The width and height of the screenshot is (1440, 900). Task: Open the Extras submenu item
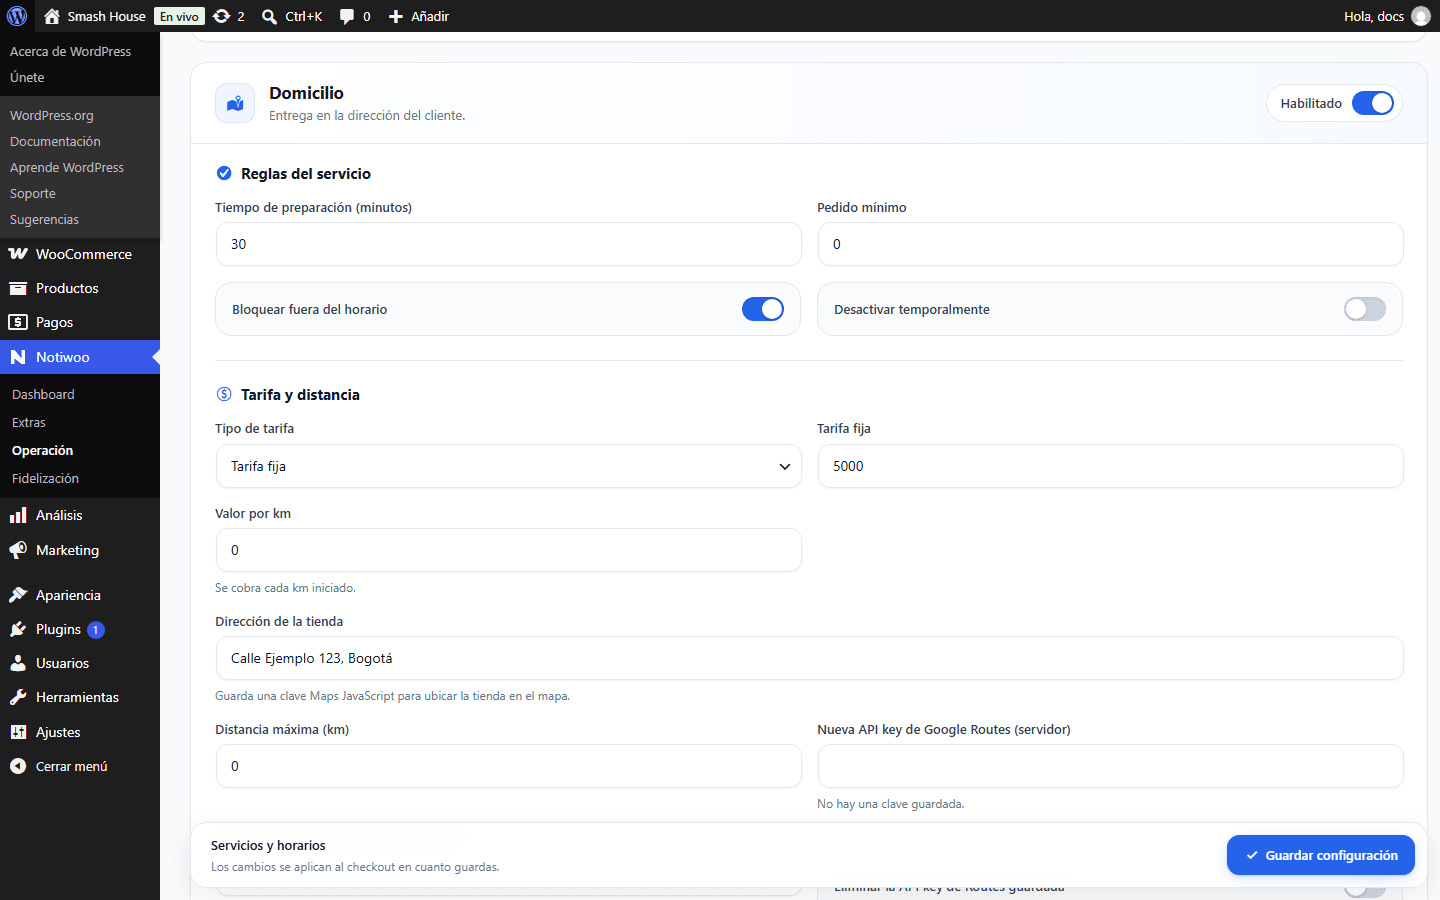click(29, 422)
